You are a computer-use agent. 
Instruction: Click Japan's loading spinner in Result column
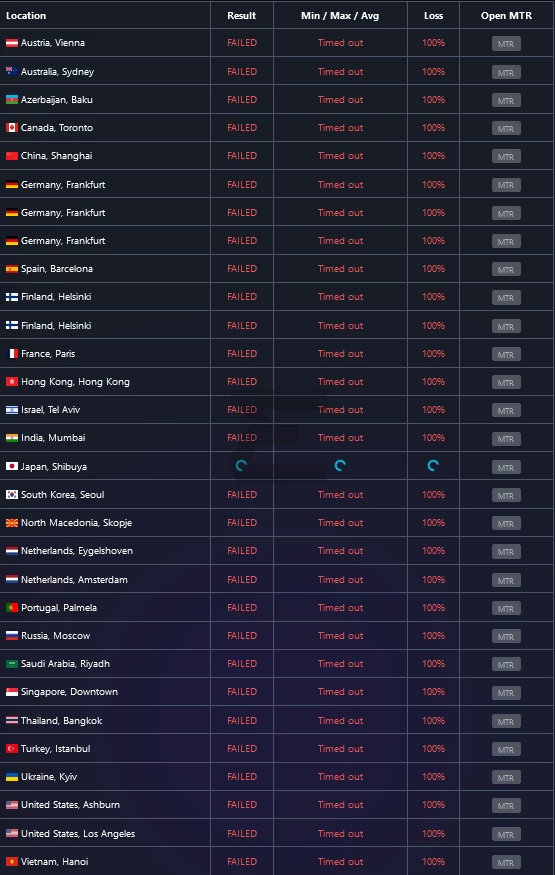[241, 465]
